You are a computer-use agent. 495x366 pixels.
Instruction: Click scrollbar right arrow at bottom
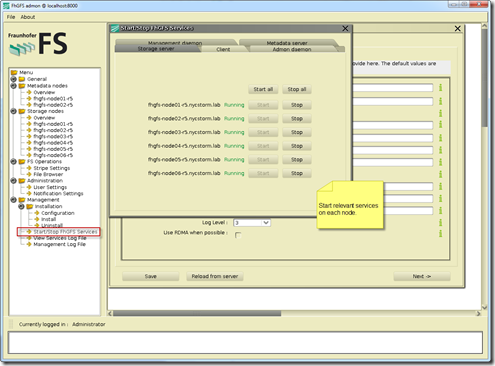(478, 313)
